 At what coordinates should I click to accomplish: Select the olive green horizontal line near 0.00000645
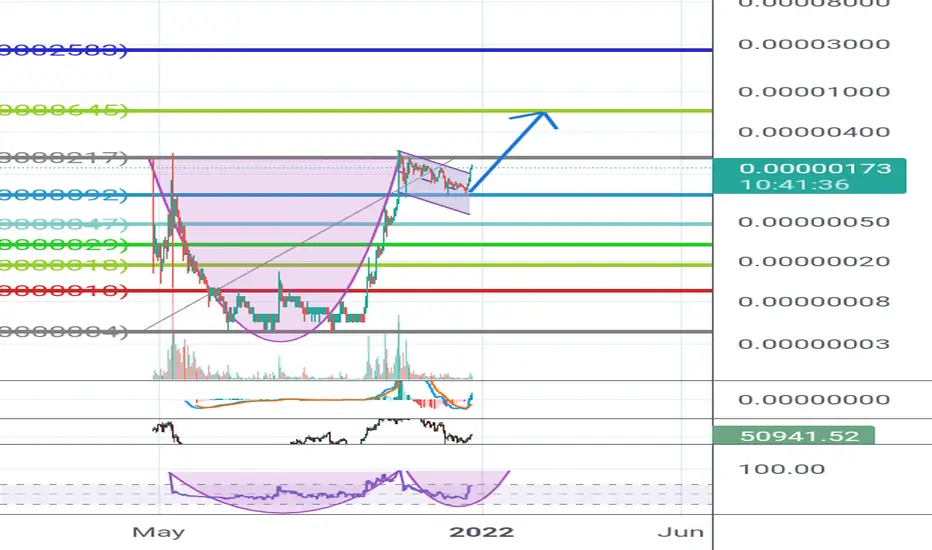click(357, 111)
